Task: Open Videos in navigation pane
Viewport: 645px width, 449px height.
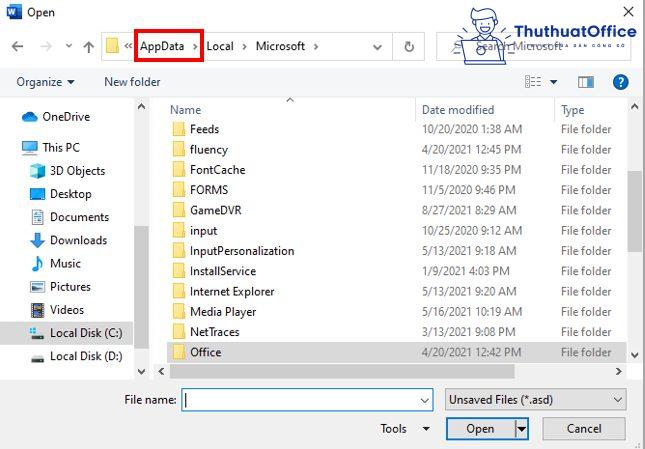Action: (x=57, y=310)
